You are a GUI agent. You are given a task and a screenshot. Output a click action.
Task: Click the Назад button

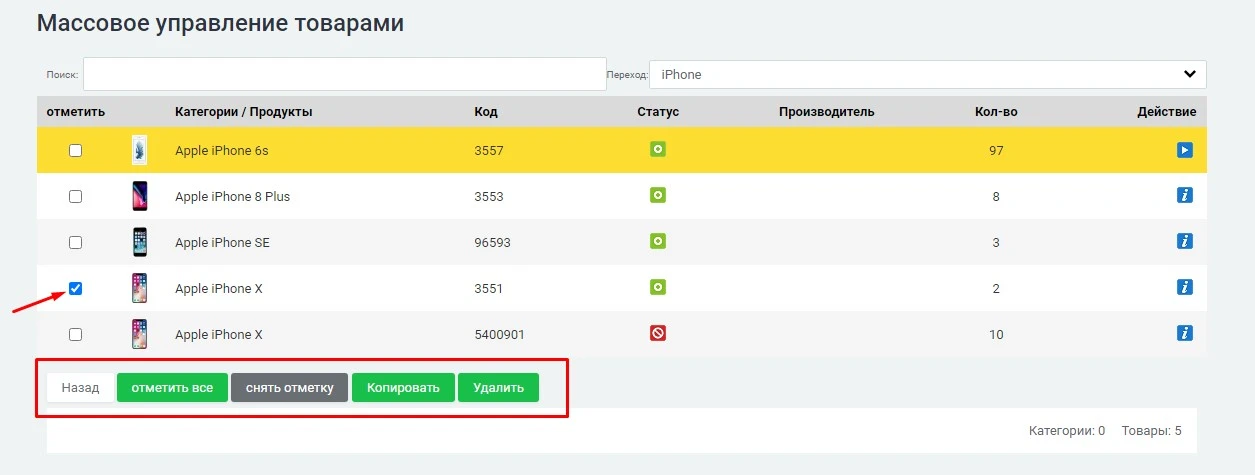(80, 387)
